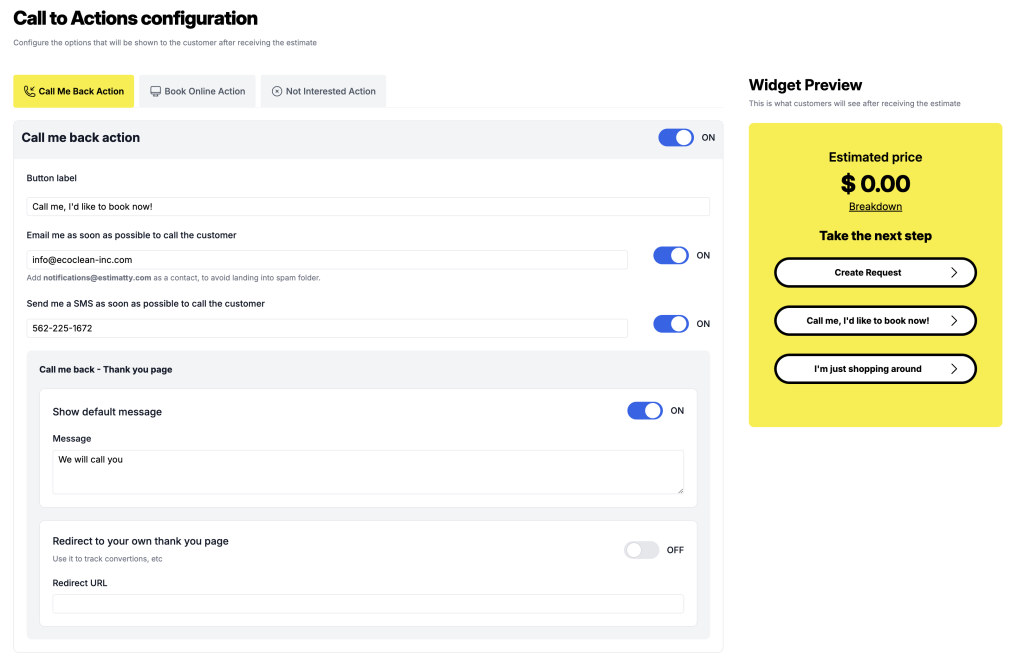Open the Not Interested Action tab
The width and height of the screenshot is (1024, 666).
coord(323,91)
